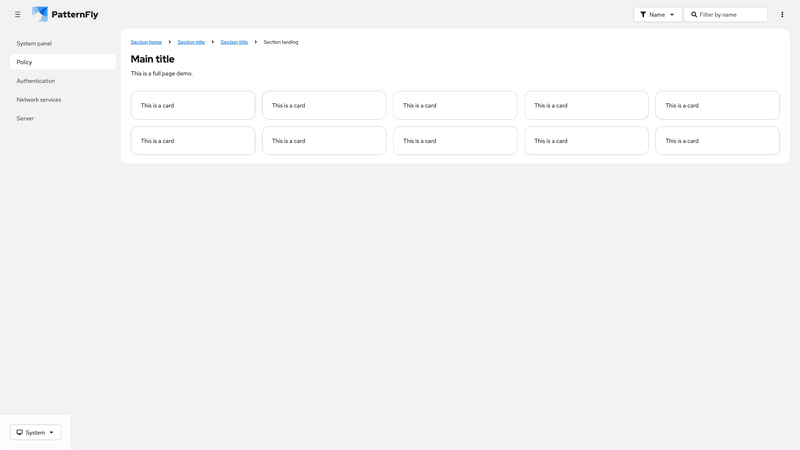Click the Section home breadcrumb link
Screen dimensions: 800x450
(x=146, y=42)
